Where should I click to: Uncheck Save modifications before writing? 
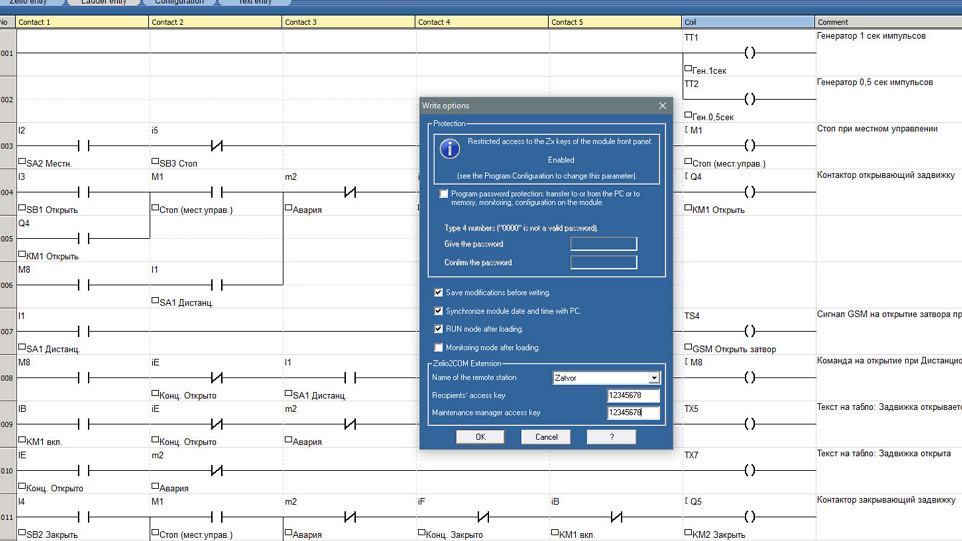(x=439, y=293)
